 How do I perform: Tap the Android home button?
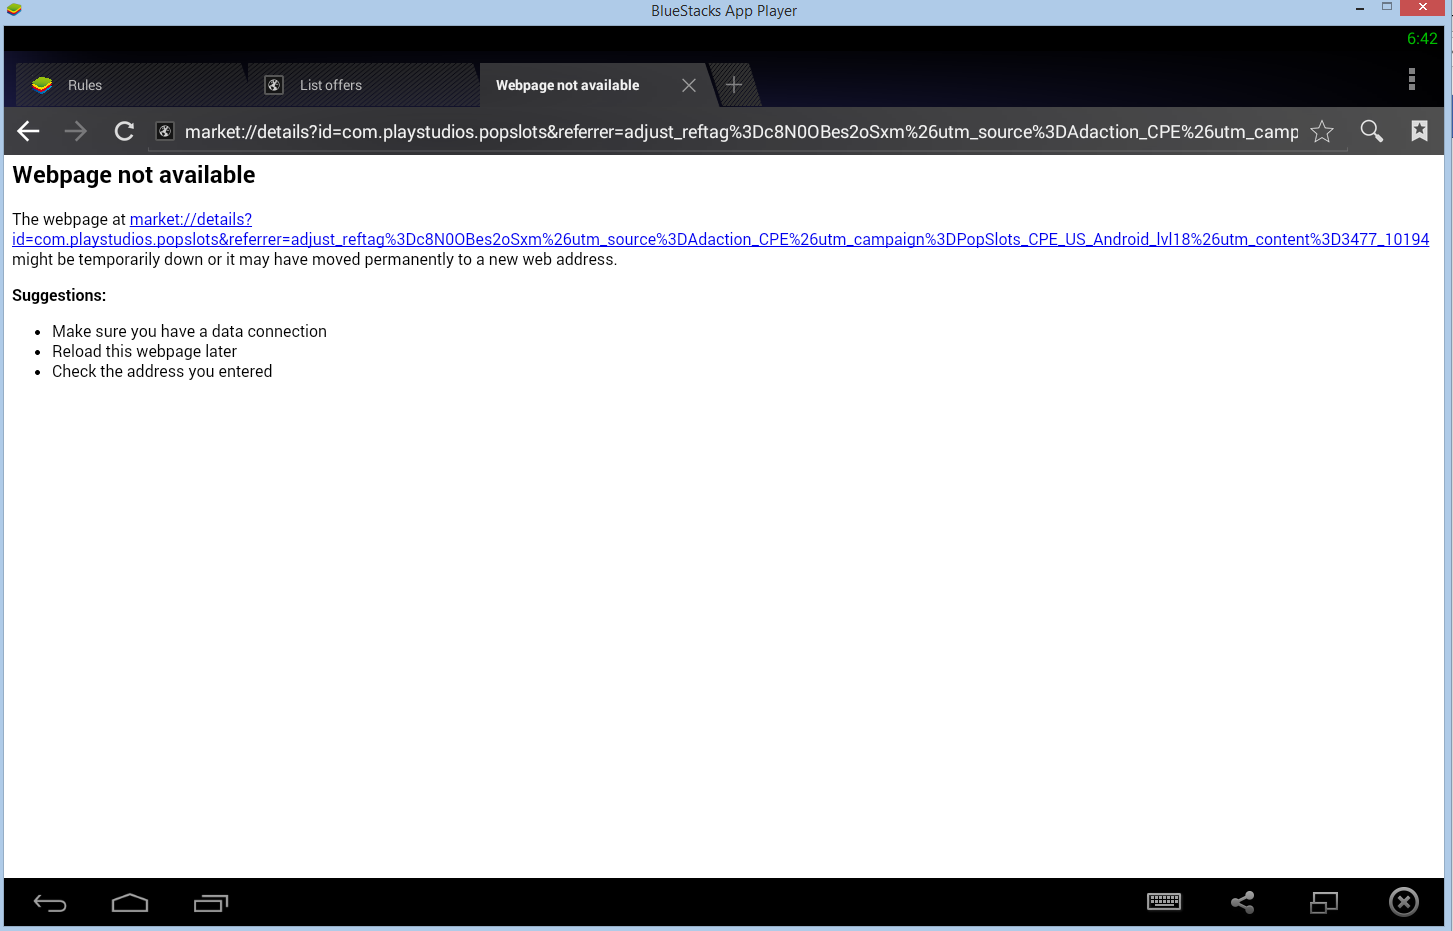[x=130, y=903]
